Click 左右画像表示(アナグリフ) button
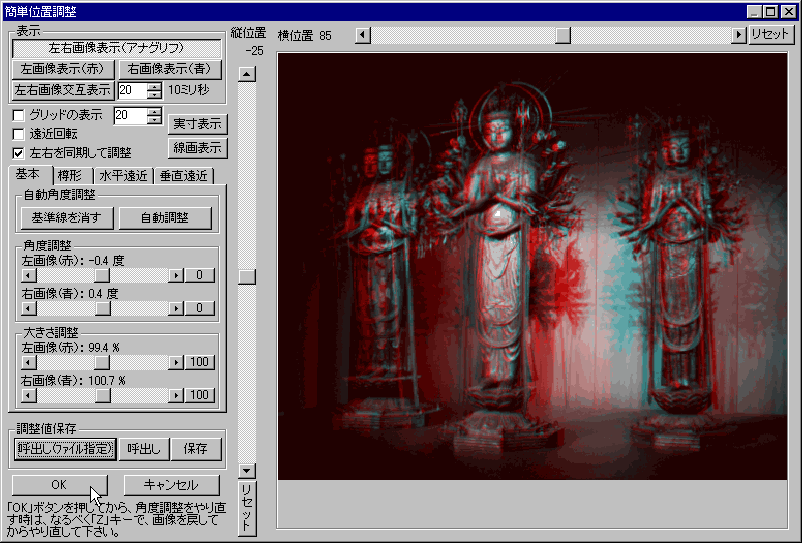The width and height of the screenshot is (802, 543). click(x=117, y=49)
